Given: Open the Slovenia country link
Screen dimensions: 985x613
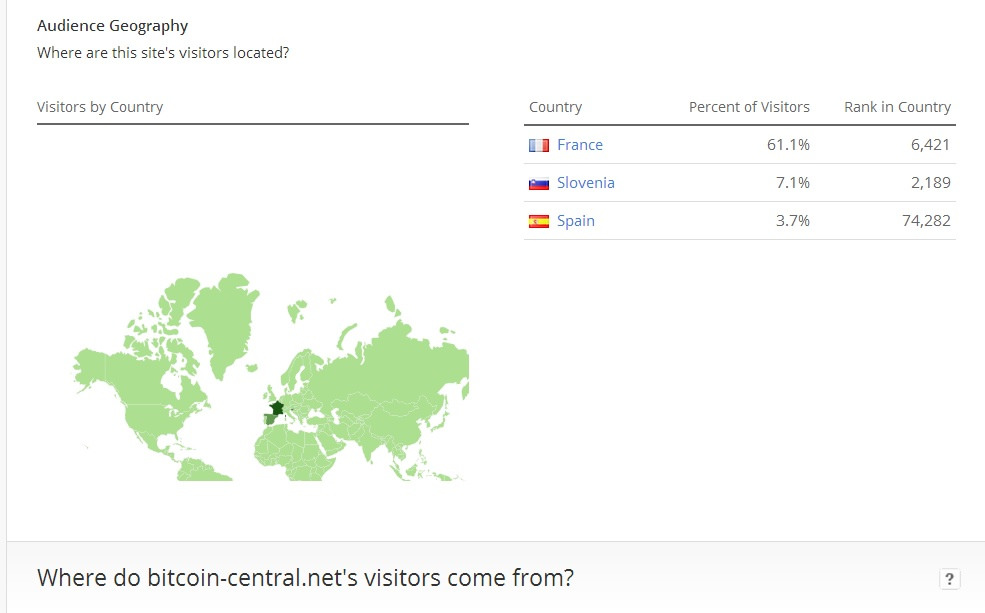Looking at the screenshot, I should [x=585, y=183].
